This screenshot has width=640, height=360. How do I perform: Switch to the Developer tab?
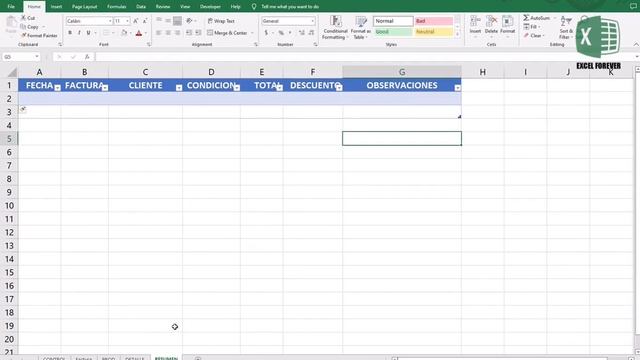(x=210, y=7)
